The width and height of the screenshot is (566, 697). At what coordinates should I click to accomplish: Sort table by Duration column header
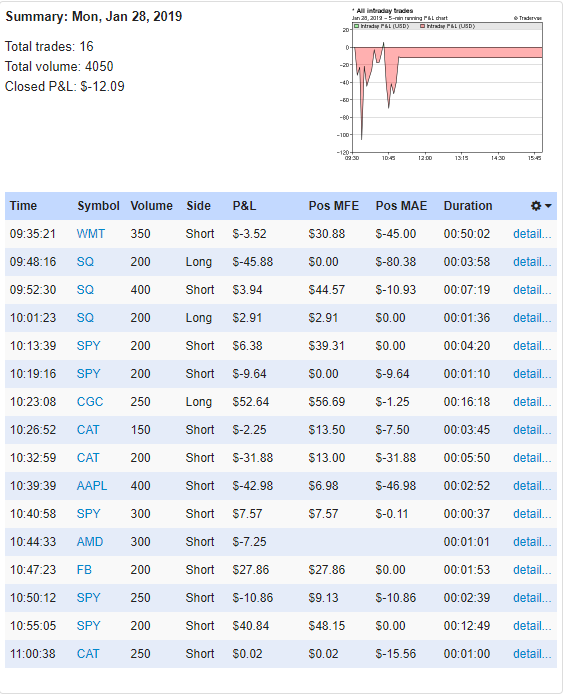click(x=468, y=206)
